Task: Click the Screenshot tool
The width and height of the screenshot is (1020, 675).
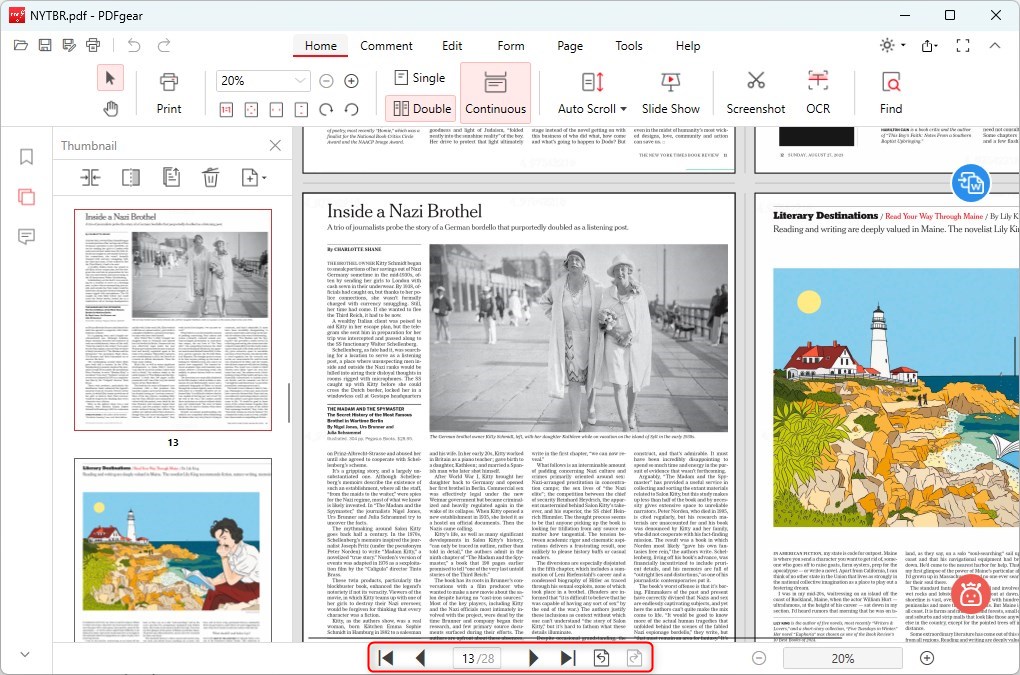Action: (756, 93)
